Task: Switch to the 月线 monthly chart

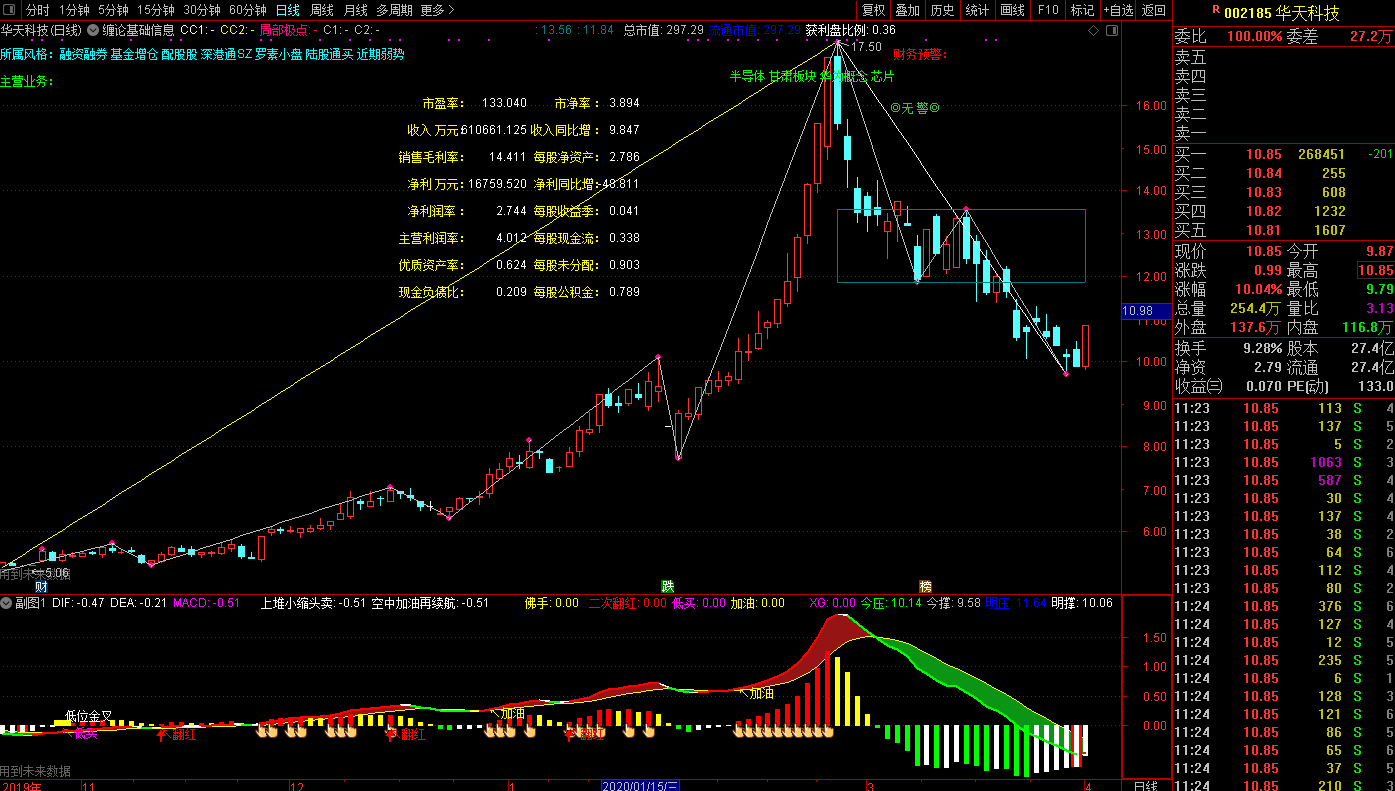Action: tap(356, 10)
